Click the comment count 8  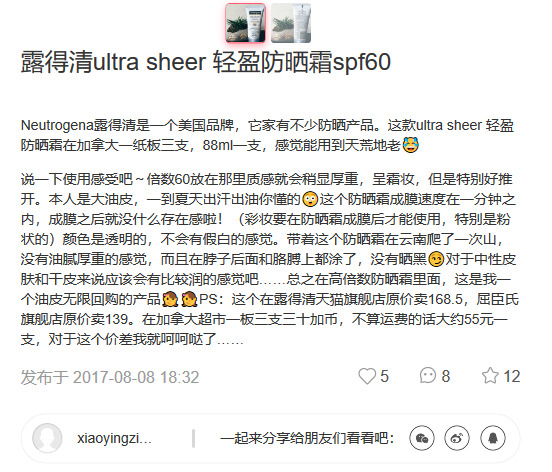pyautogui.click(x=446, y=376)
